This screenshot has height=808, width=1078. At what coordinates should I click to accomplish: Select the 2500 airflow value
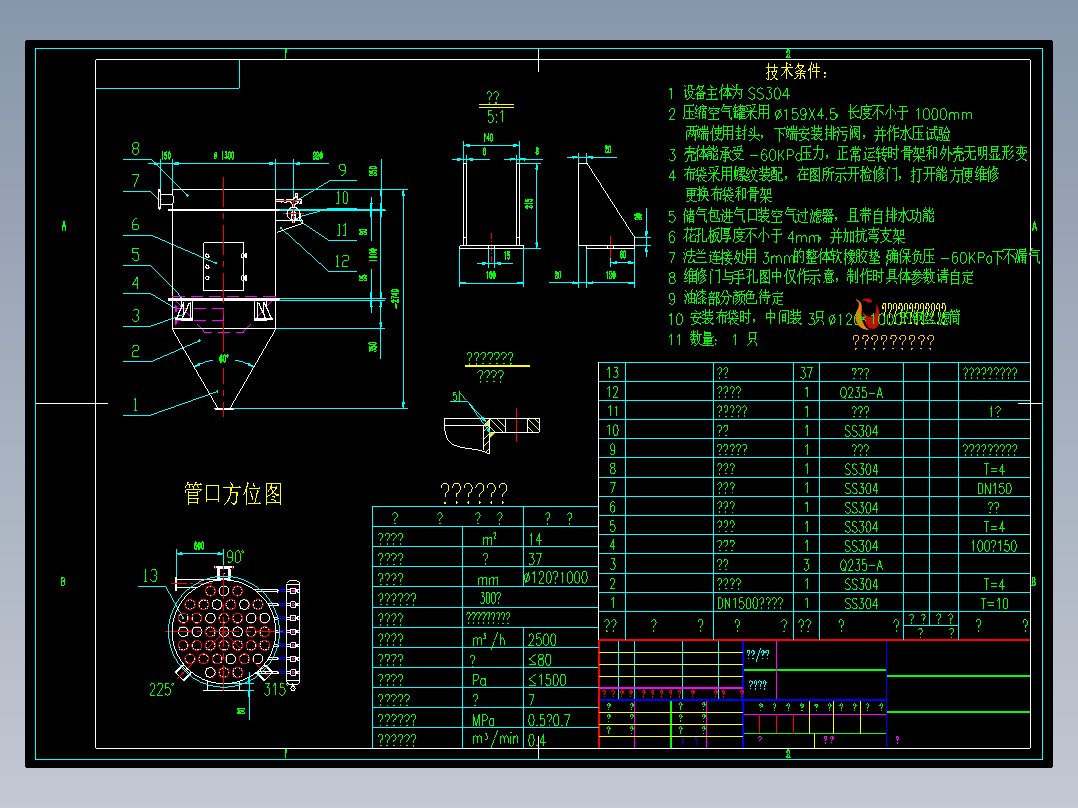(x=542, y=640)
